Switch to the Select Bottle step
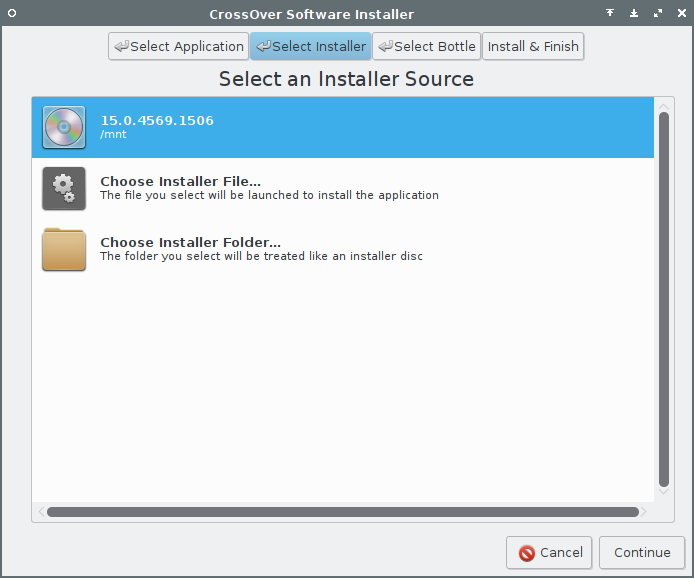The image size is (694, 578). point(427,46)
